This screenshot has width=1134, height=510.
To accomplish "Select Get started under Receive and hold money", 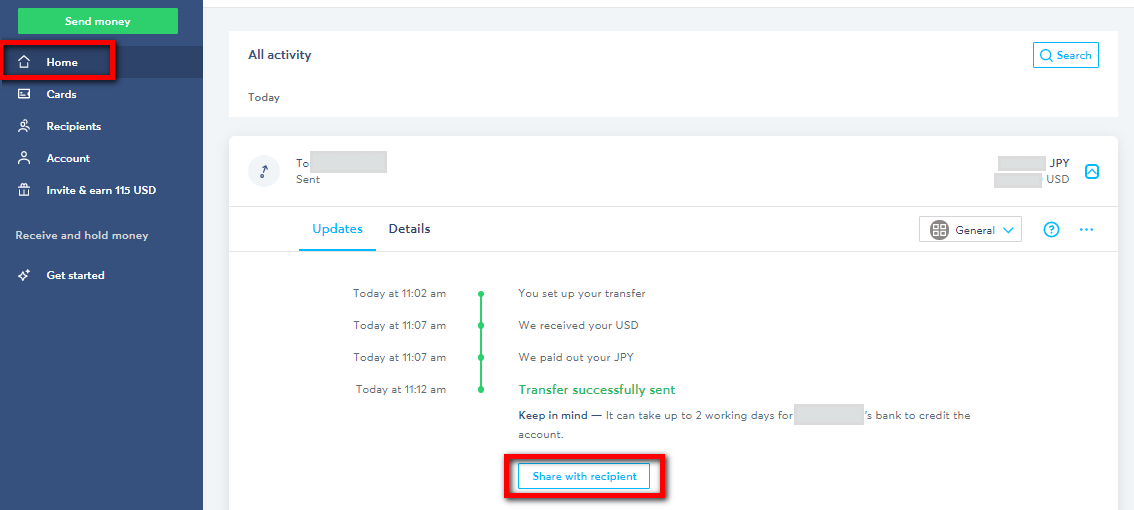I will point(75,275).
